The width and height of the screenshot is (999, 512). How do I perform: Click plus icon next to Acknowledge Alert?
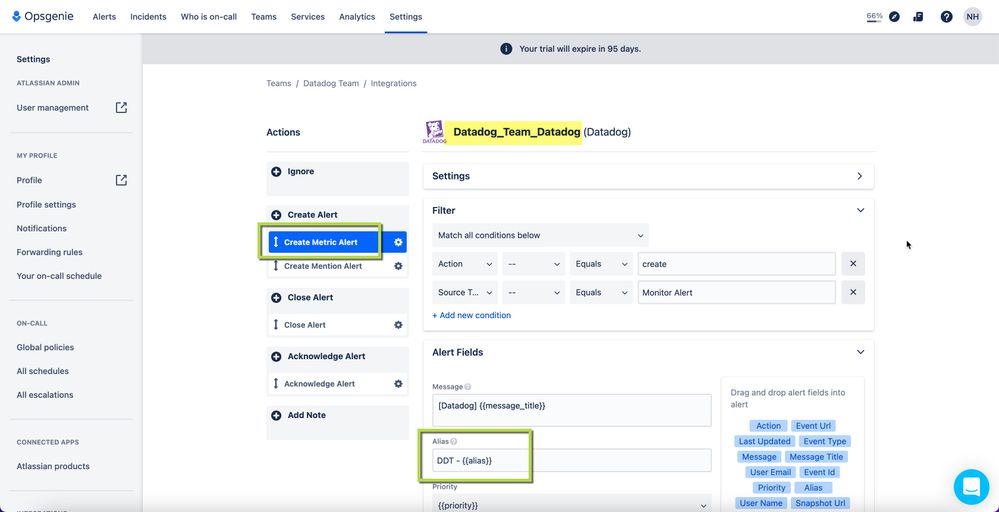(276, 357)
